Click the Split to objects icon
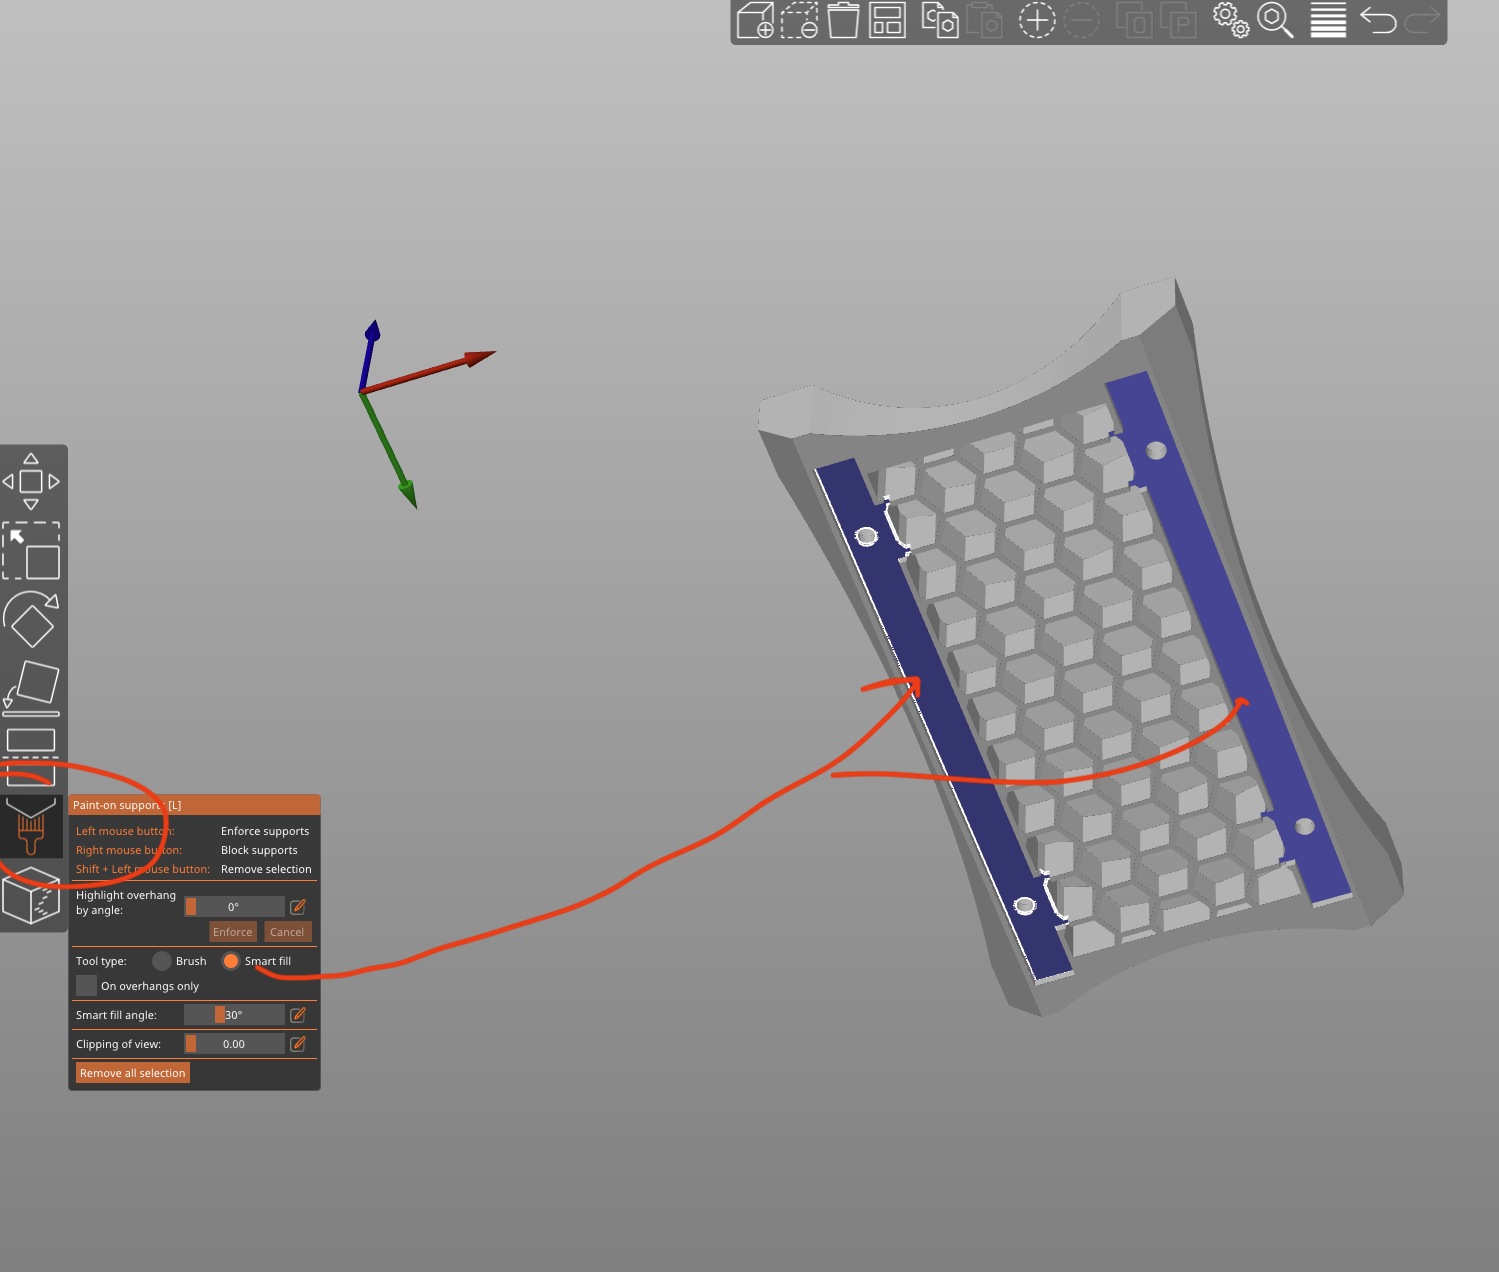Screen dimensions: 1499x1272 [1134, 20]
